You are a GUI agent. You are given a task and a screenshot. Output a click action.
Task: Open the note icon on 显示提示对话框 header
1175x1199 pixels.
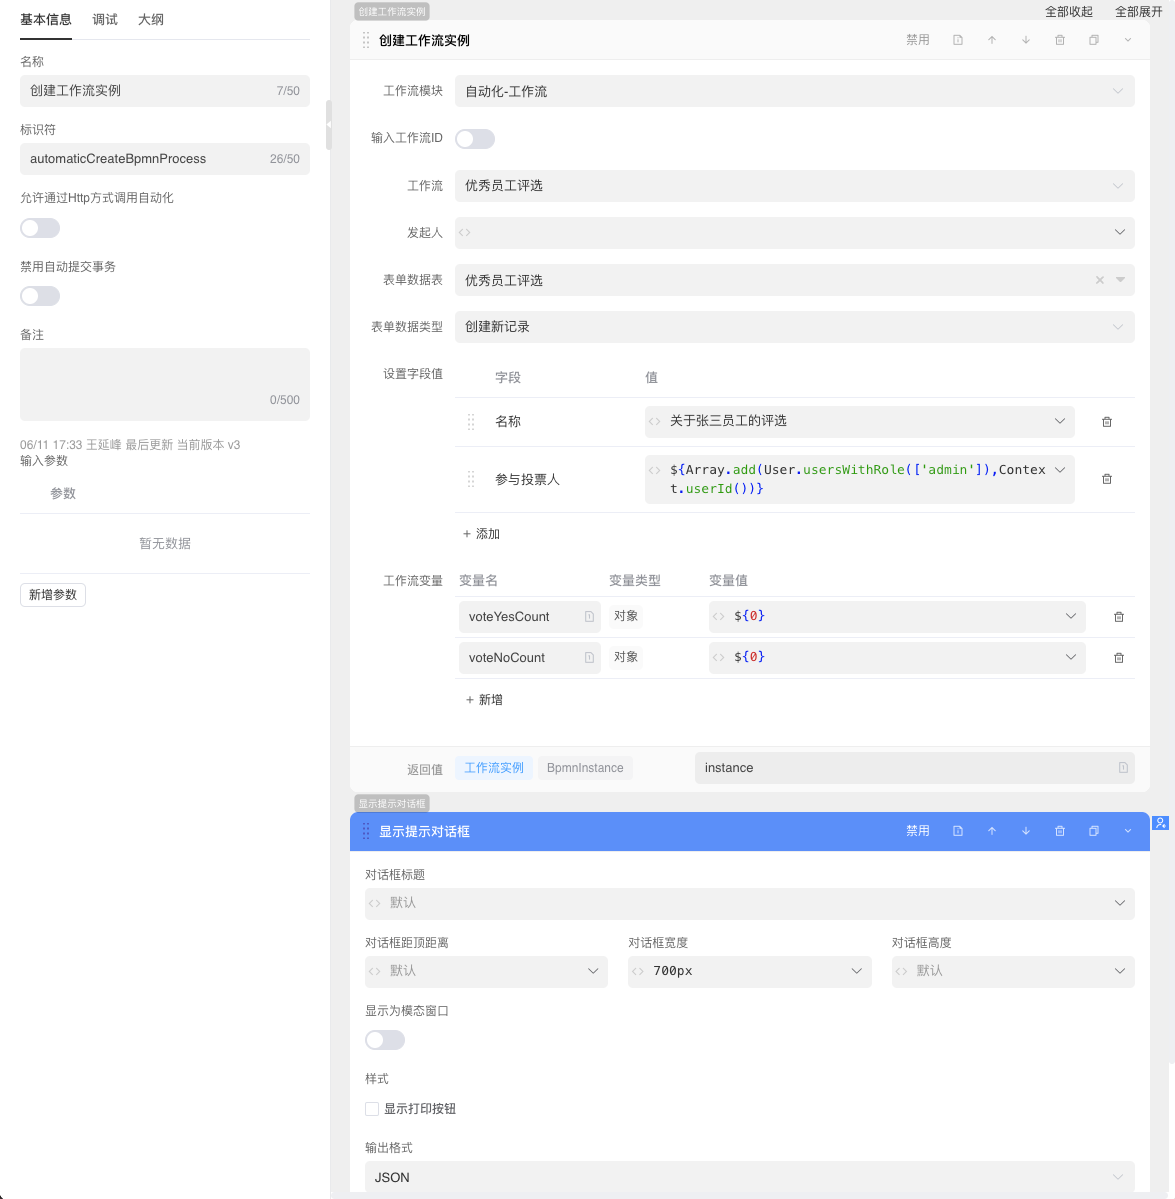(x=958, y=831)
